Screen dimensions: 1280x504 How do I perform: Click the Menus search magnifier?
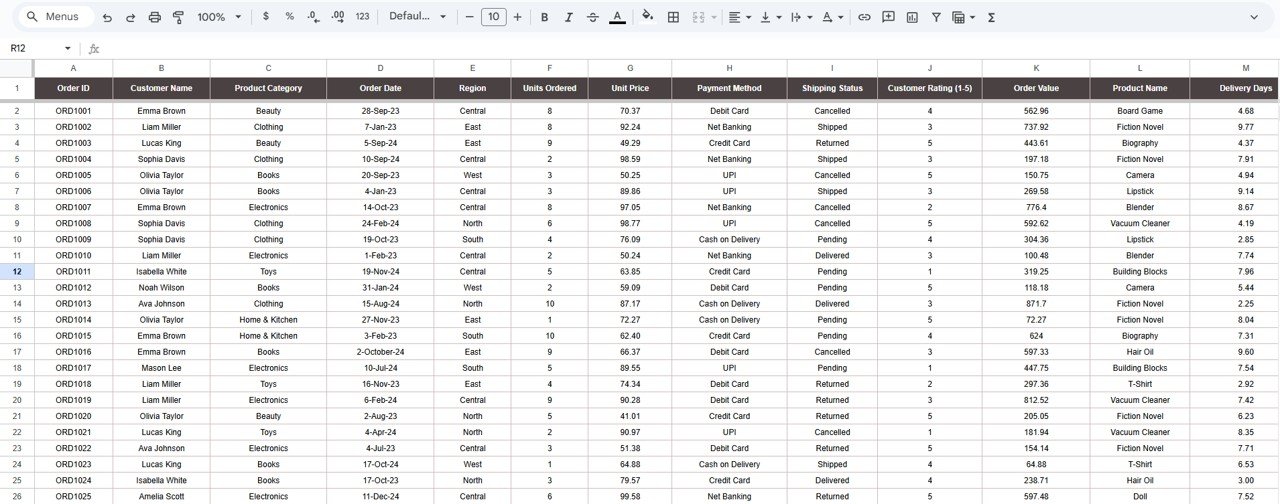pos(32,17)
